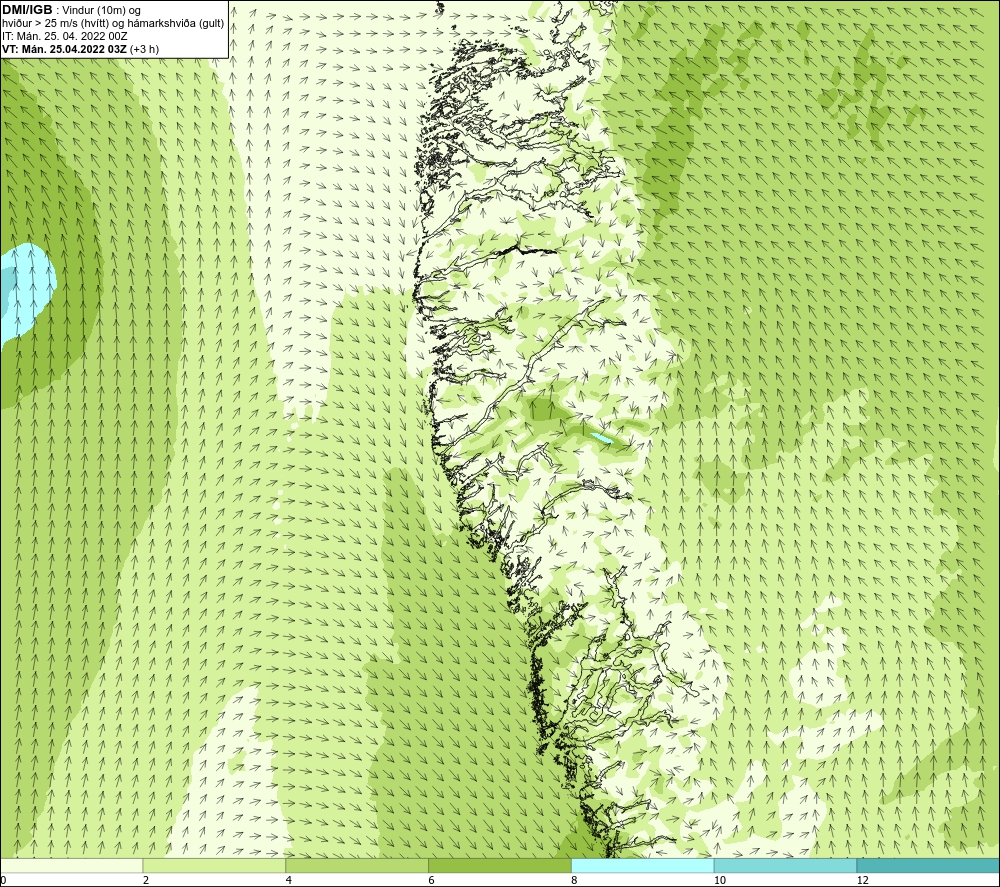Click the legend value '0'
Image resolution: width=1000 pixels, height=887 pixels.
pyautogui.click(x=4, y=880)
